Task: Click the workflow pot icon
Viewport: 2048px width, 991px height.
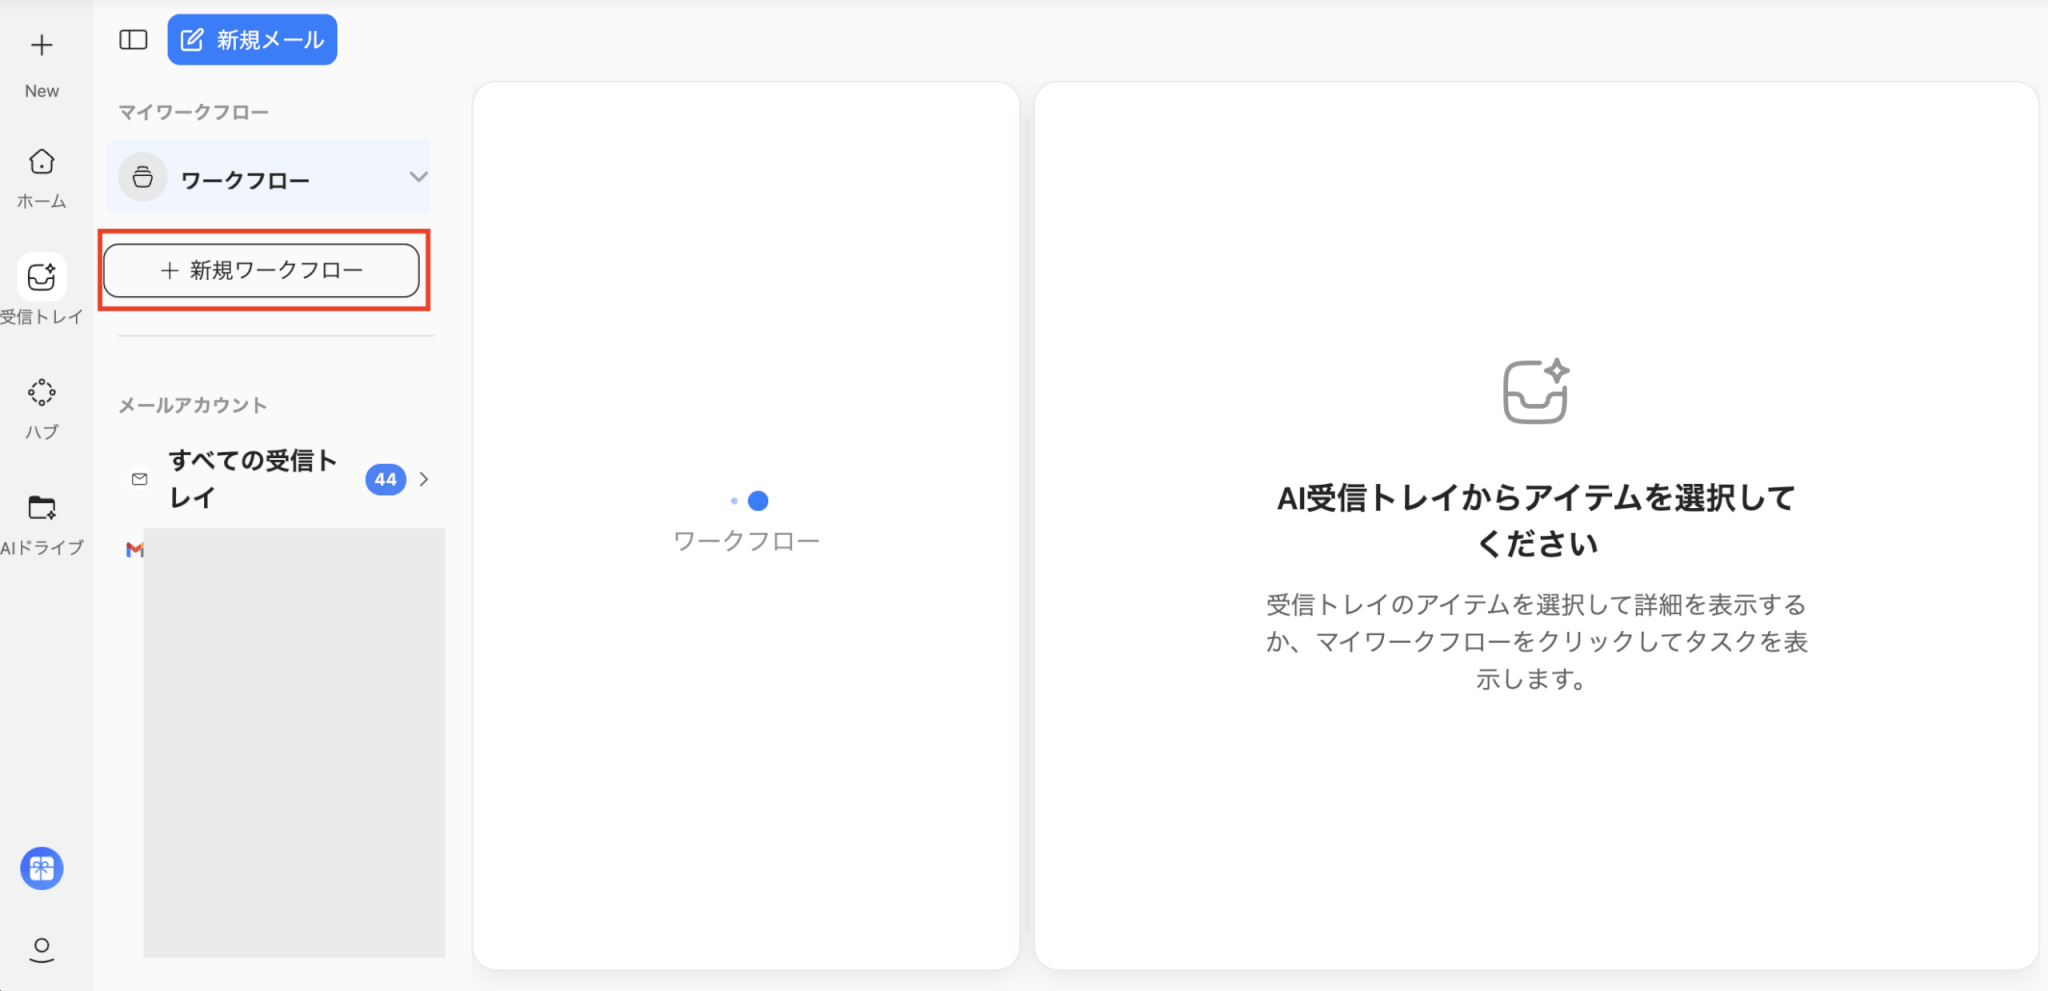Action: 143,177
